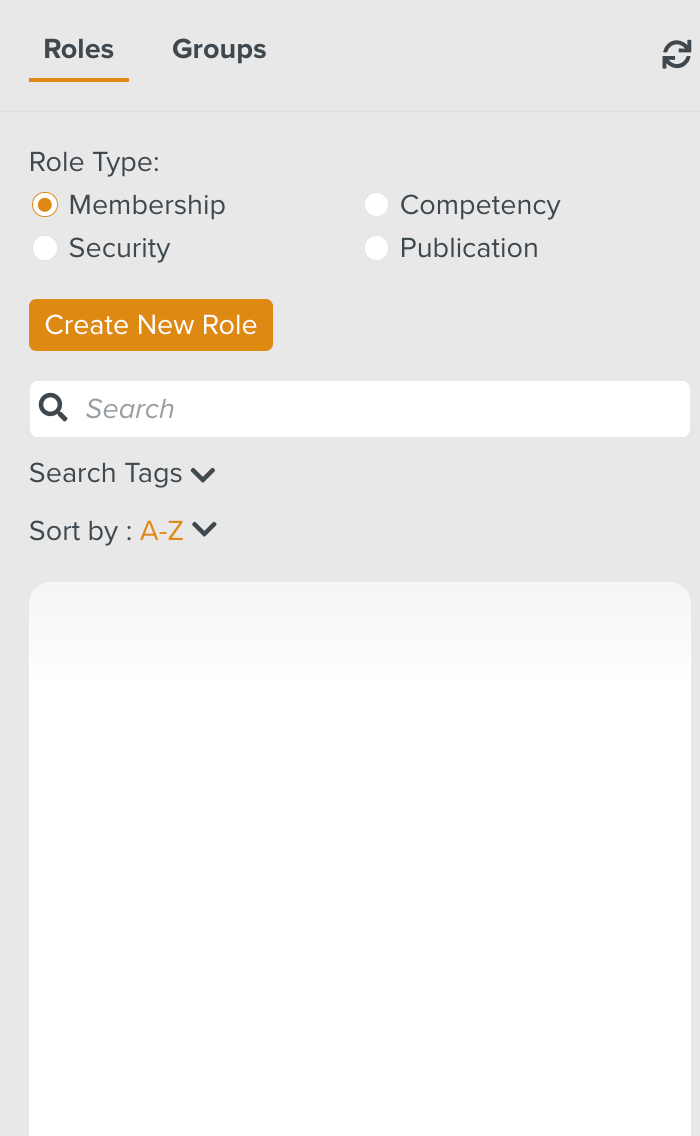Enable the Competency radio button circle
Screen dimensions: 700x1136
coord(376,205)
